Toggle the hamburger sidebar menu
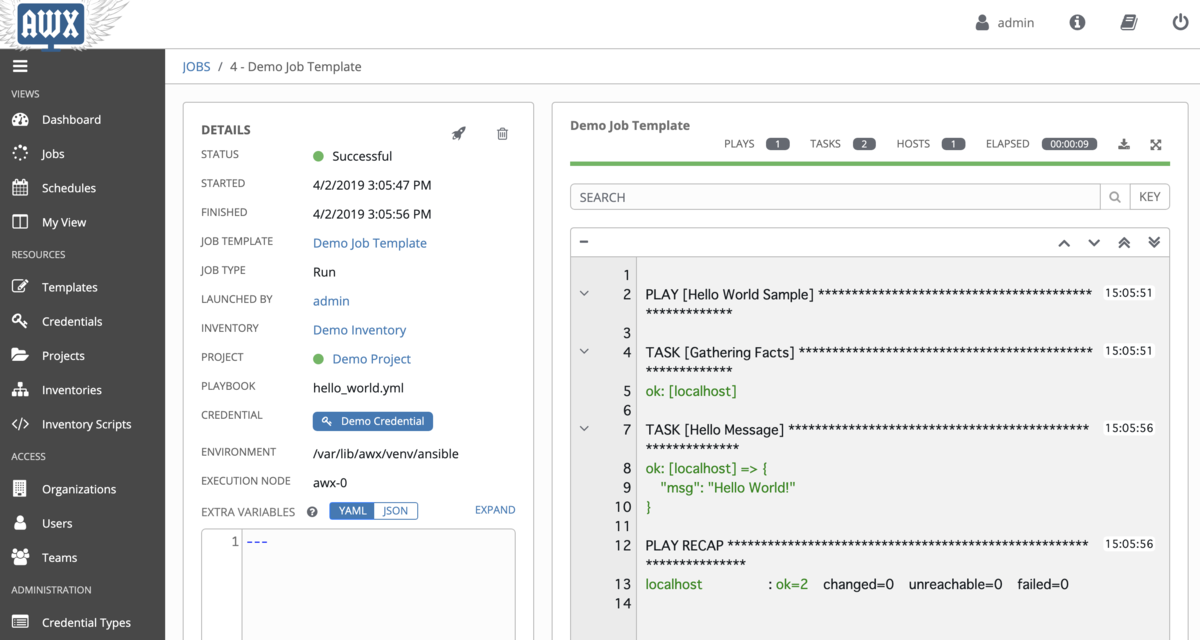 pyautogui.click(x=20, y=66)
